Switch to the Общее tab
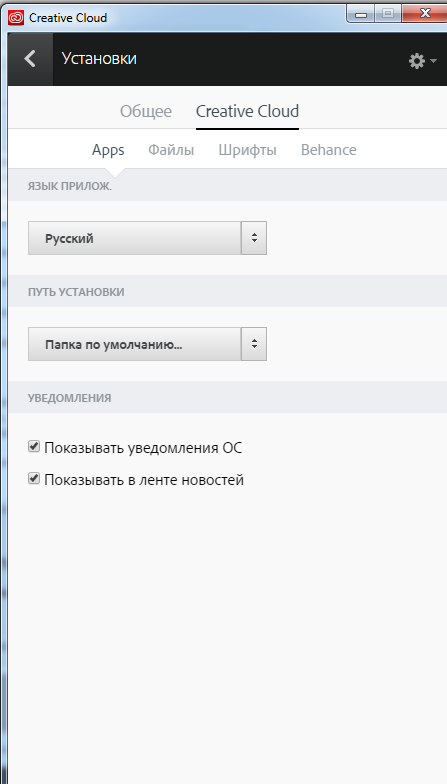Screen dimensions: 447x784 pos(146,111)
